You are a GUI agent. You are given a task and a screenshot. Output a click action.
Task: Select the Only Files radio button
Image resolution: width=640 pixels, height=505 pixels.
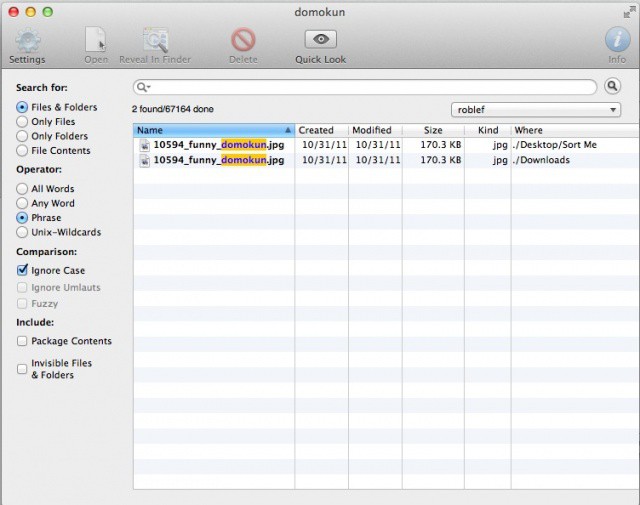[23, 122]
